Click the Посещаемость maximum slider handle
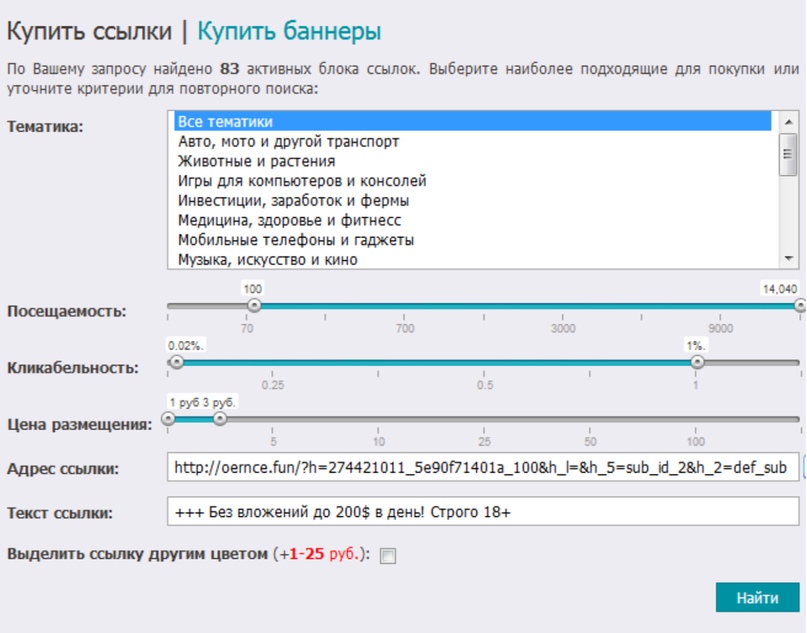The height and width of the screenshot is (633, 807). (799, 306)
